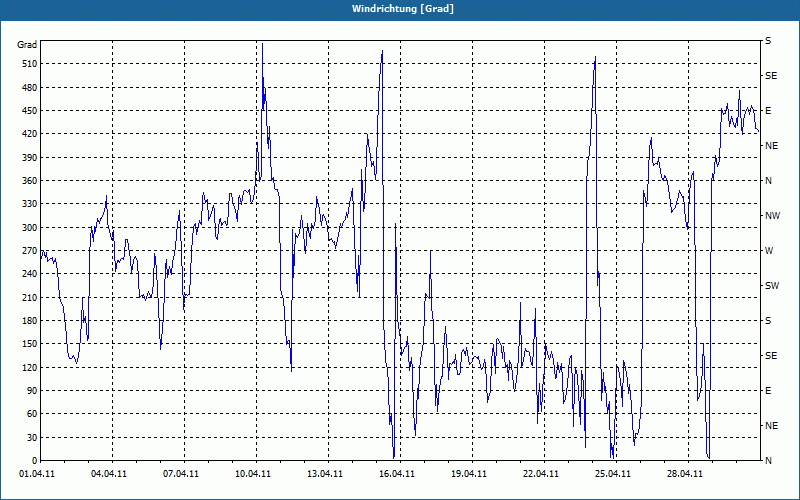
Task: Select the y-axis value 30
Action: (33, 437)
